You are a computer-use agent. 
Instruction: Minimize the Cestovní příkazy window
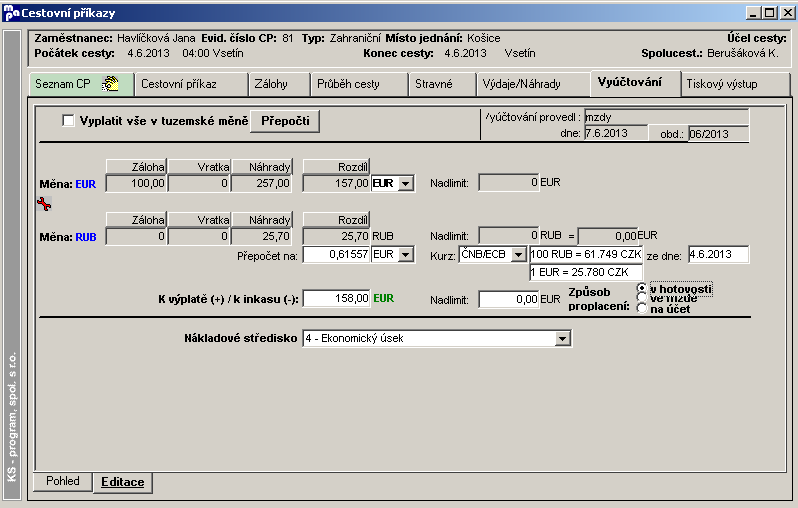[x=753, y=13]
